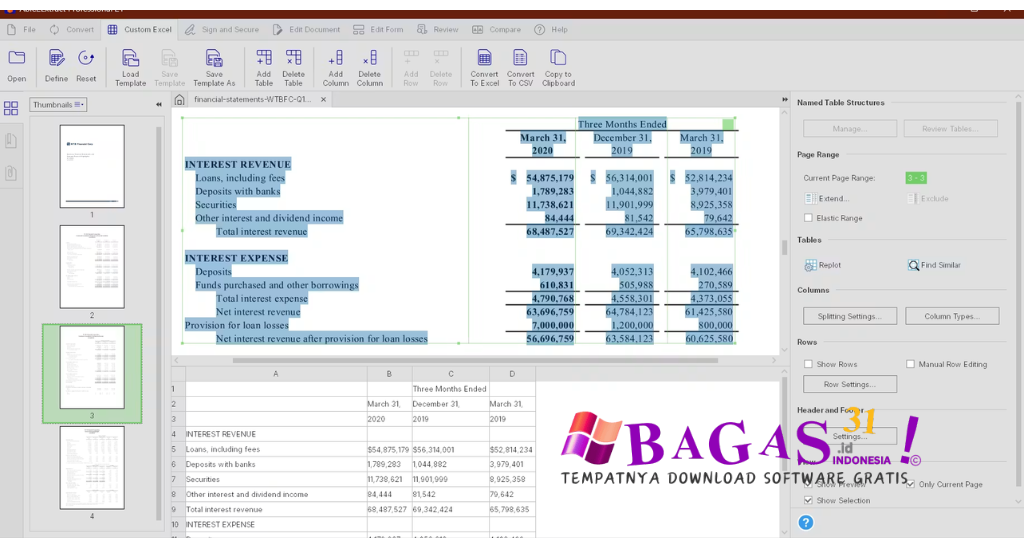The height and width of the screenshot is (538, 1024).
Task: Select column A header in spreadsheet preview
Action: click(276, 374)
